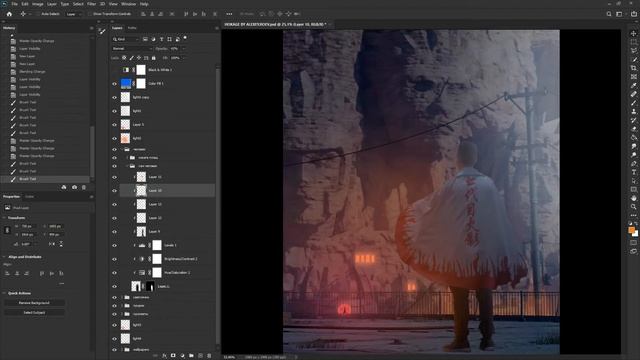The height and width of the screenshot is (360, 640).
Task: Show the hidden Black & White 1 layer
Action: coord(114,70)
